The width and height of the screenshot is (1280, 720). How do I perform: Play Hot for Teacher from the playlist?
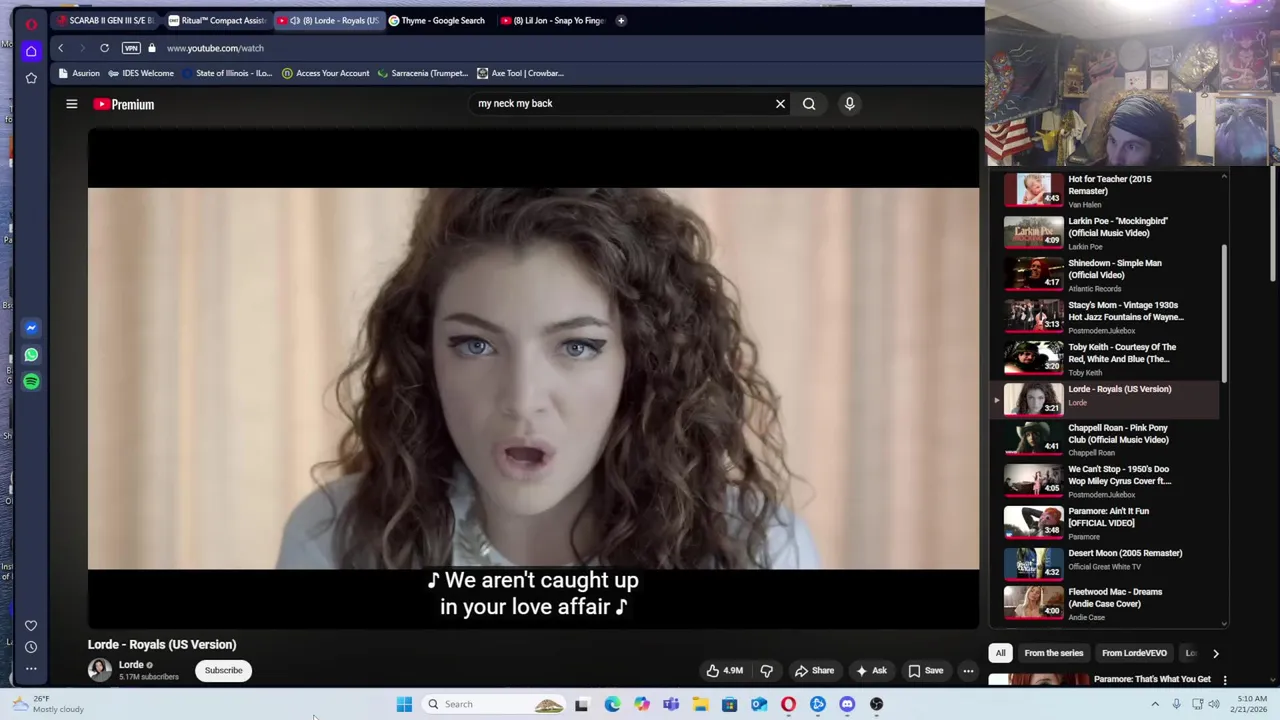tap(1106, 190)
